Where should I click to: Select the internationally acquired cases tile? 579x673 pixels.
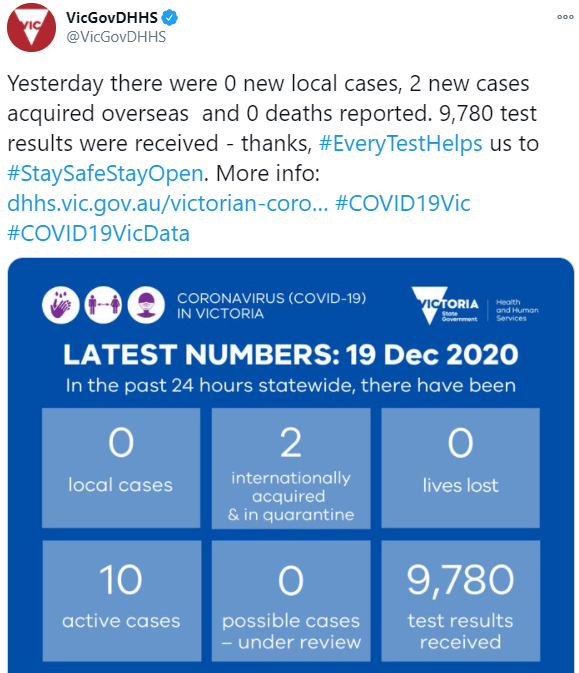point(291,469)
